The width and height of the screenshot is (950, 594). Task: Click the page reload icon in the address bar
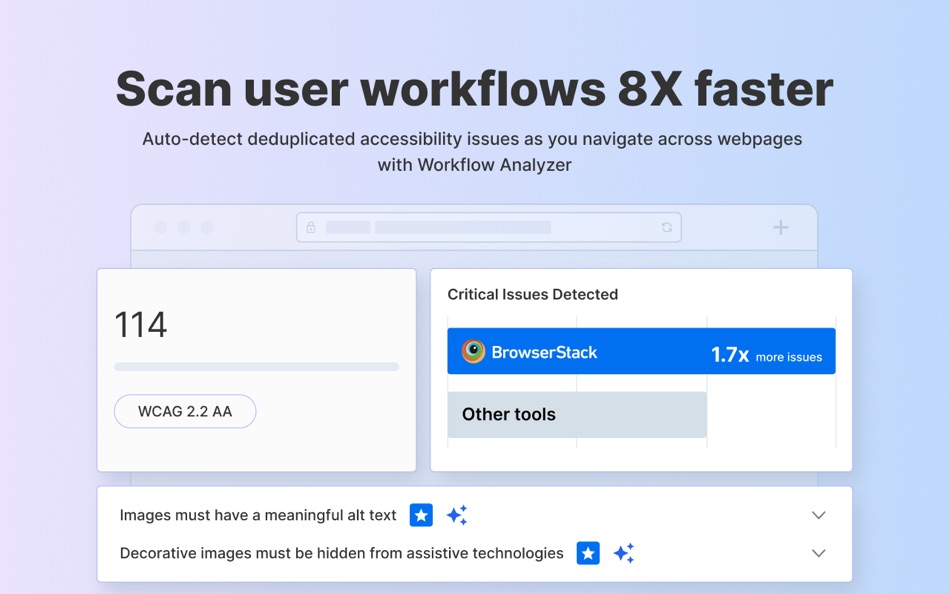667,227
